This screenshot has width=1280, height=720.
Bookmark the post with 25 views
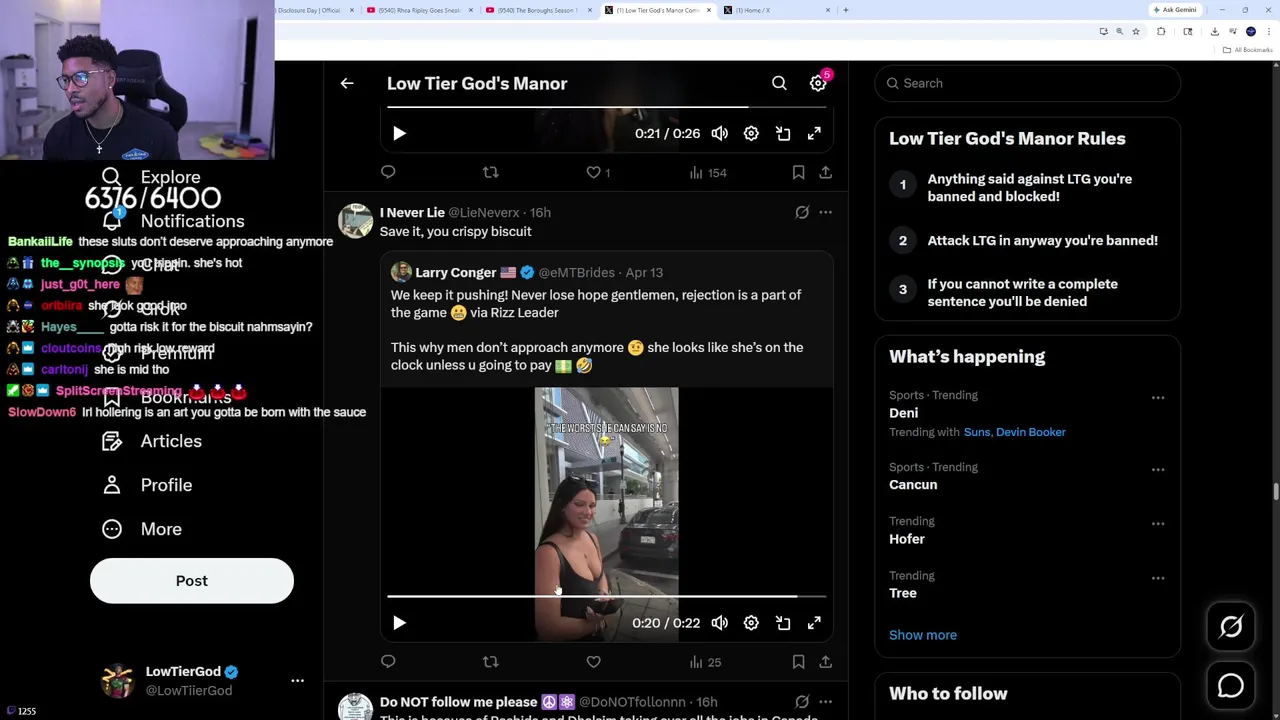(x=798, y=661)
